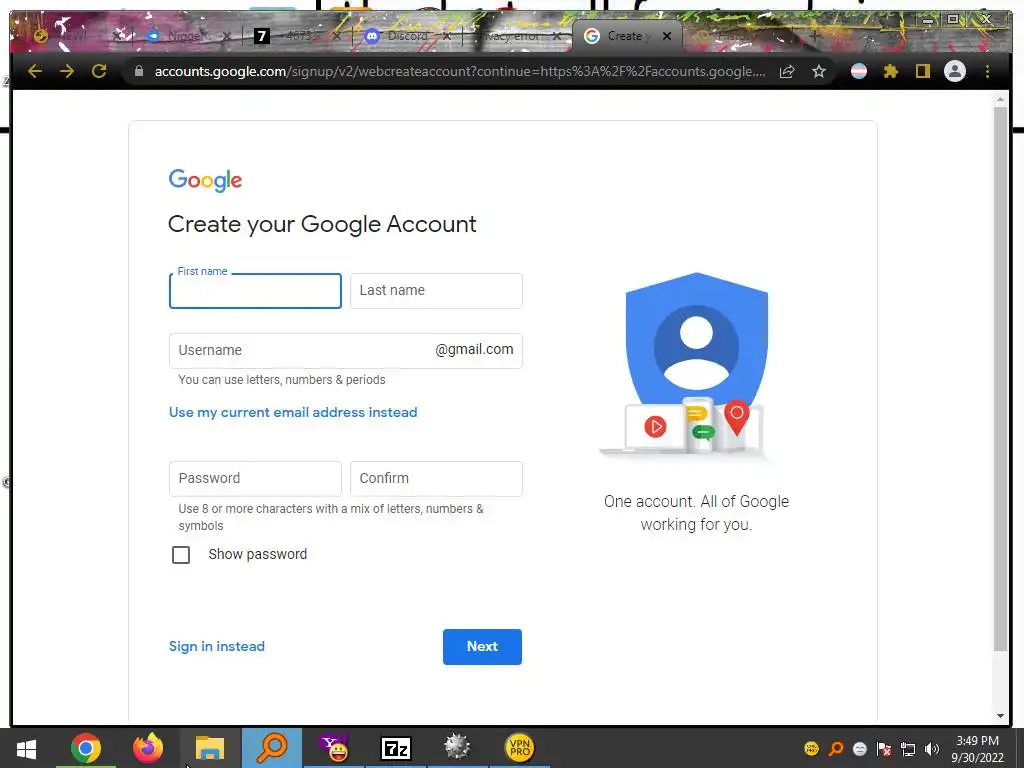Image resolution: width=1024 pixels, height=768 pixels.
Task: Open the clock showing 3:49 PM
Action: (978, 749)
